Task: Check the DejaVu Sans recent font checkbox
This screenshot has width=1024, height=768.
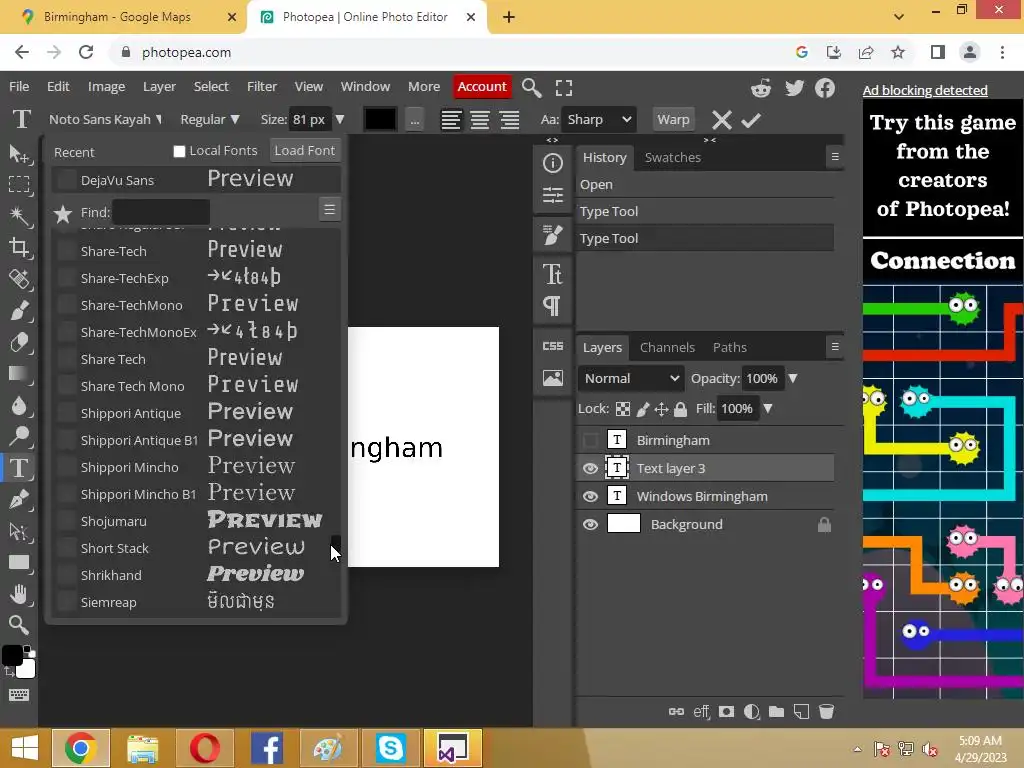Action: point(67,180)
